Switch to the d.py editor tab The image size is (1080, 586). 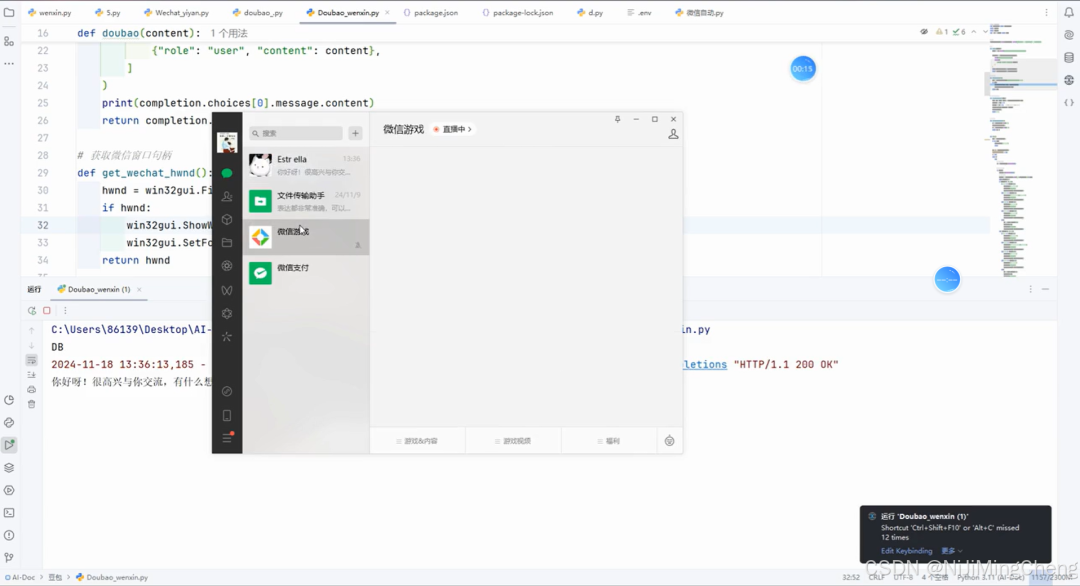point(590,12)
